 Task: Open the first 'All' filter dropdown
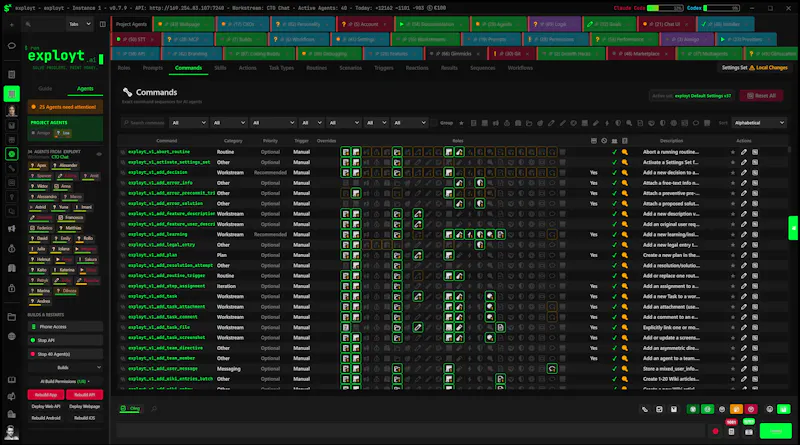pyautogui.click(x=189, y=123)
